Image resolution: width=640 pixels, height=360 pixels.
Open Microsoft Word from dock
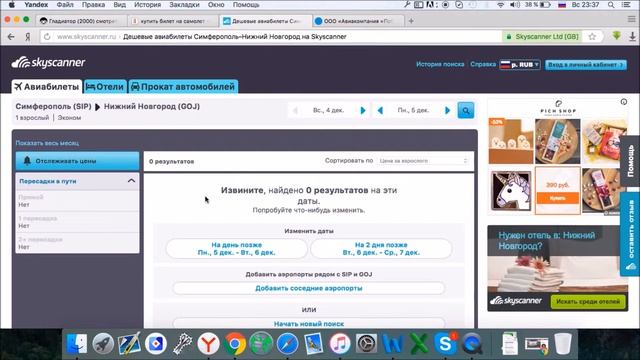pyautogui.click(x=392, y=343)
